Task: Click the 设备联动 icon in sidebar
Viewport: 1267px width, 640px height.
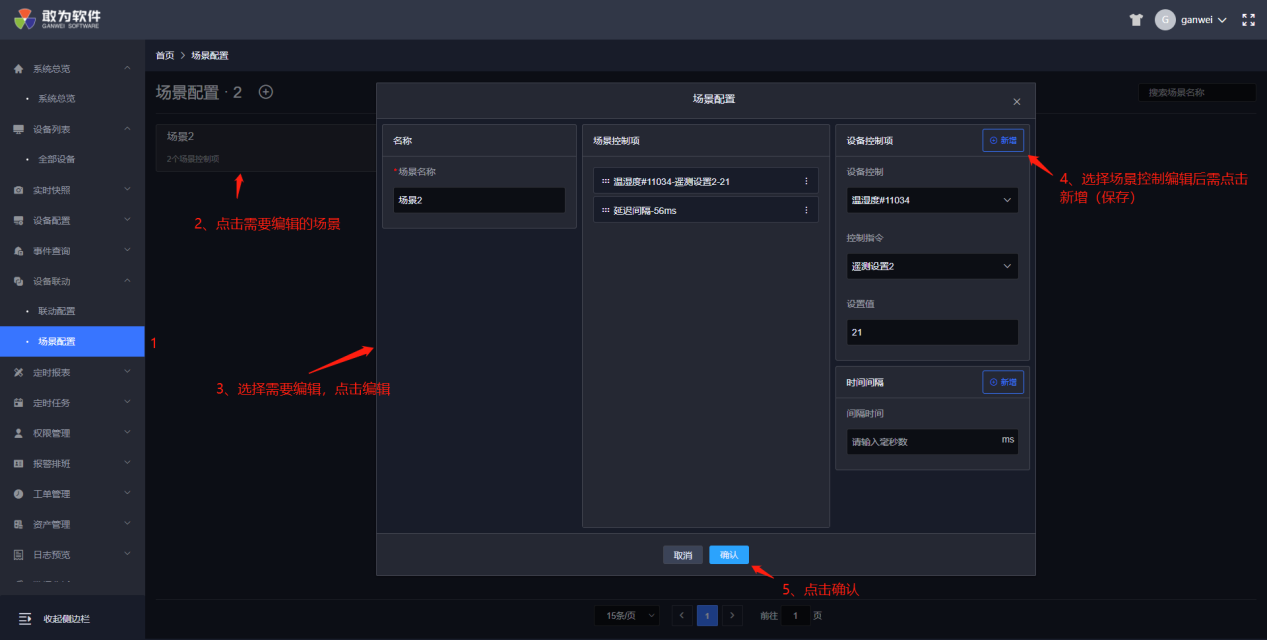Action: click(x=19, y=281)
